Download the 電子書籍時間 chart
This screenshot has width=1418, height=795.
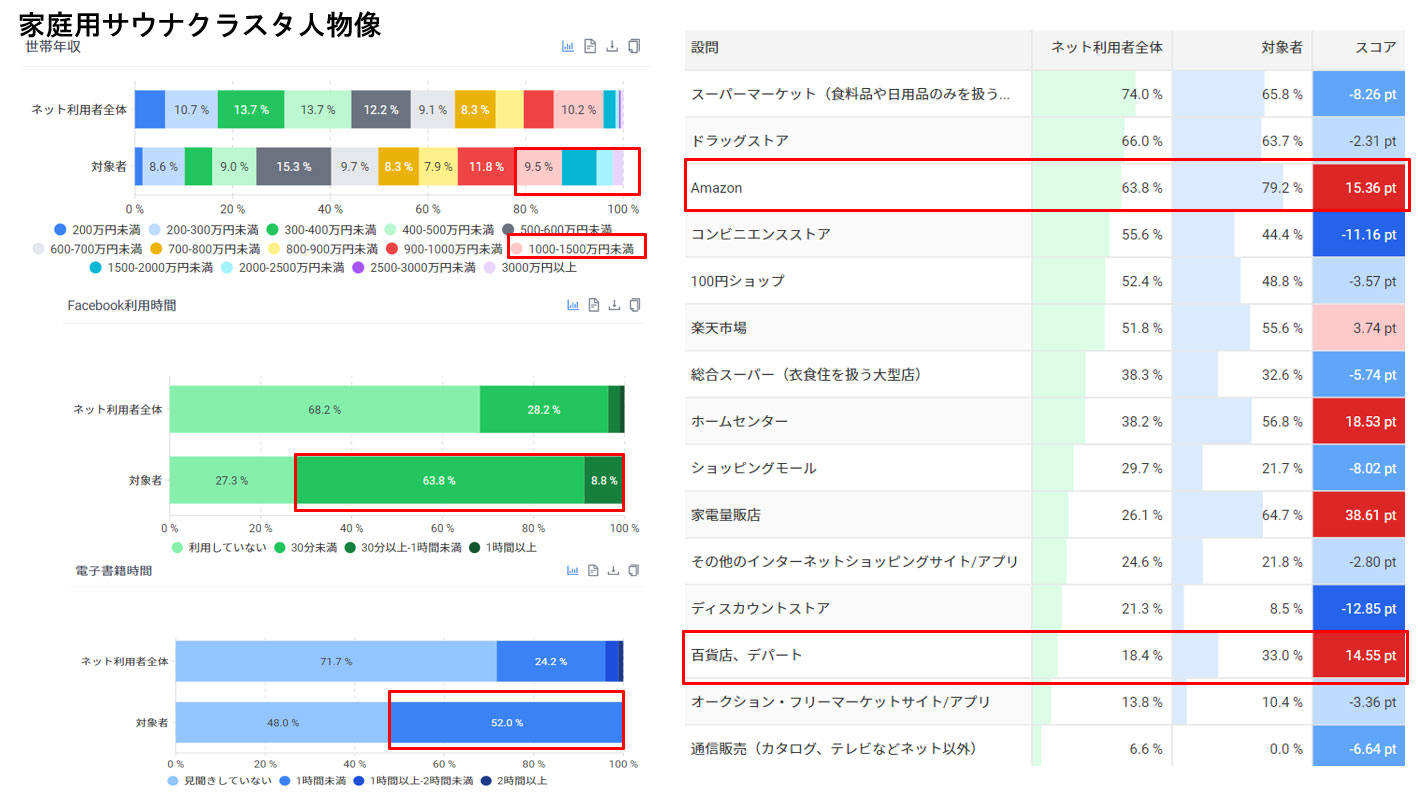[x=614, y=570]
